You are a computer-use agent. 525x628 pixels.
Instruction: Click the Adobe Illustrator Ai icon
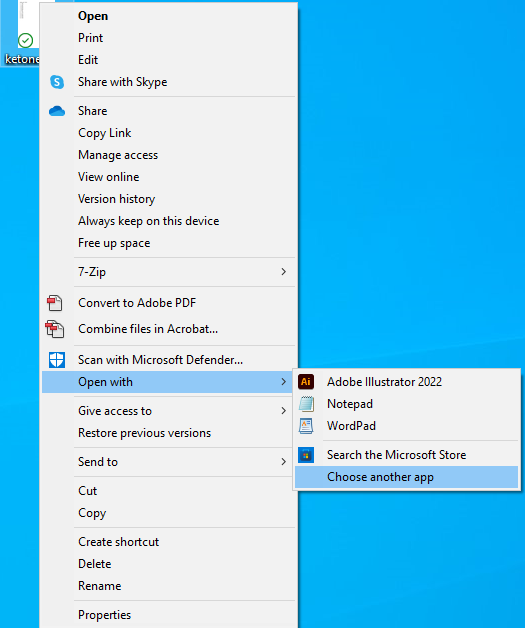[x=306, y=382]
